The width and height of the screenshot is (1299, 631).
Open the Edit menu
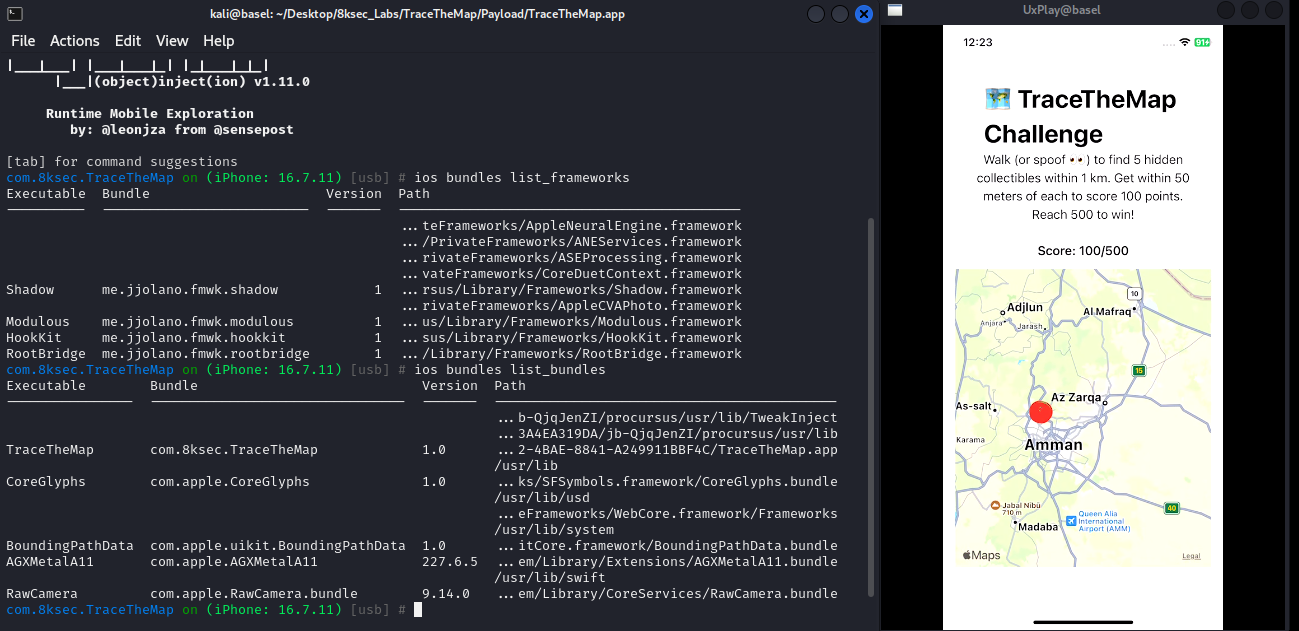coord(128,41)
